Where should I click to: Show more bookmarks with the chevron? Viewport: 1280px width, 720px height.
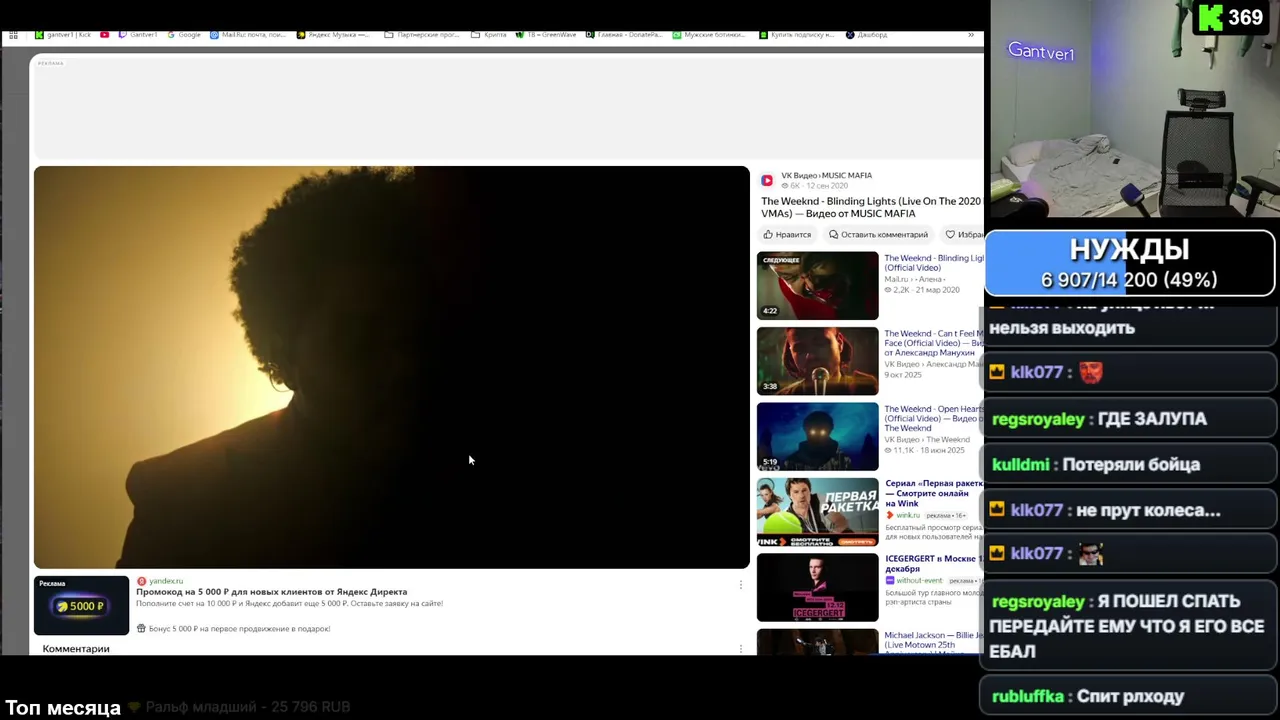tap(970, 35)
